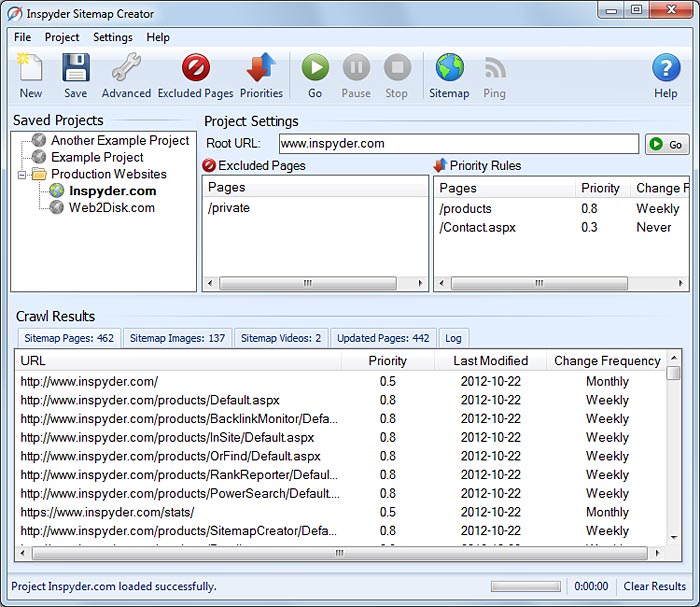Open the Help question mark icon

pyautogui.click(x=666, y=68)
